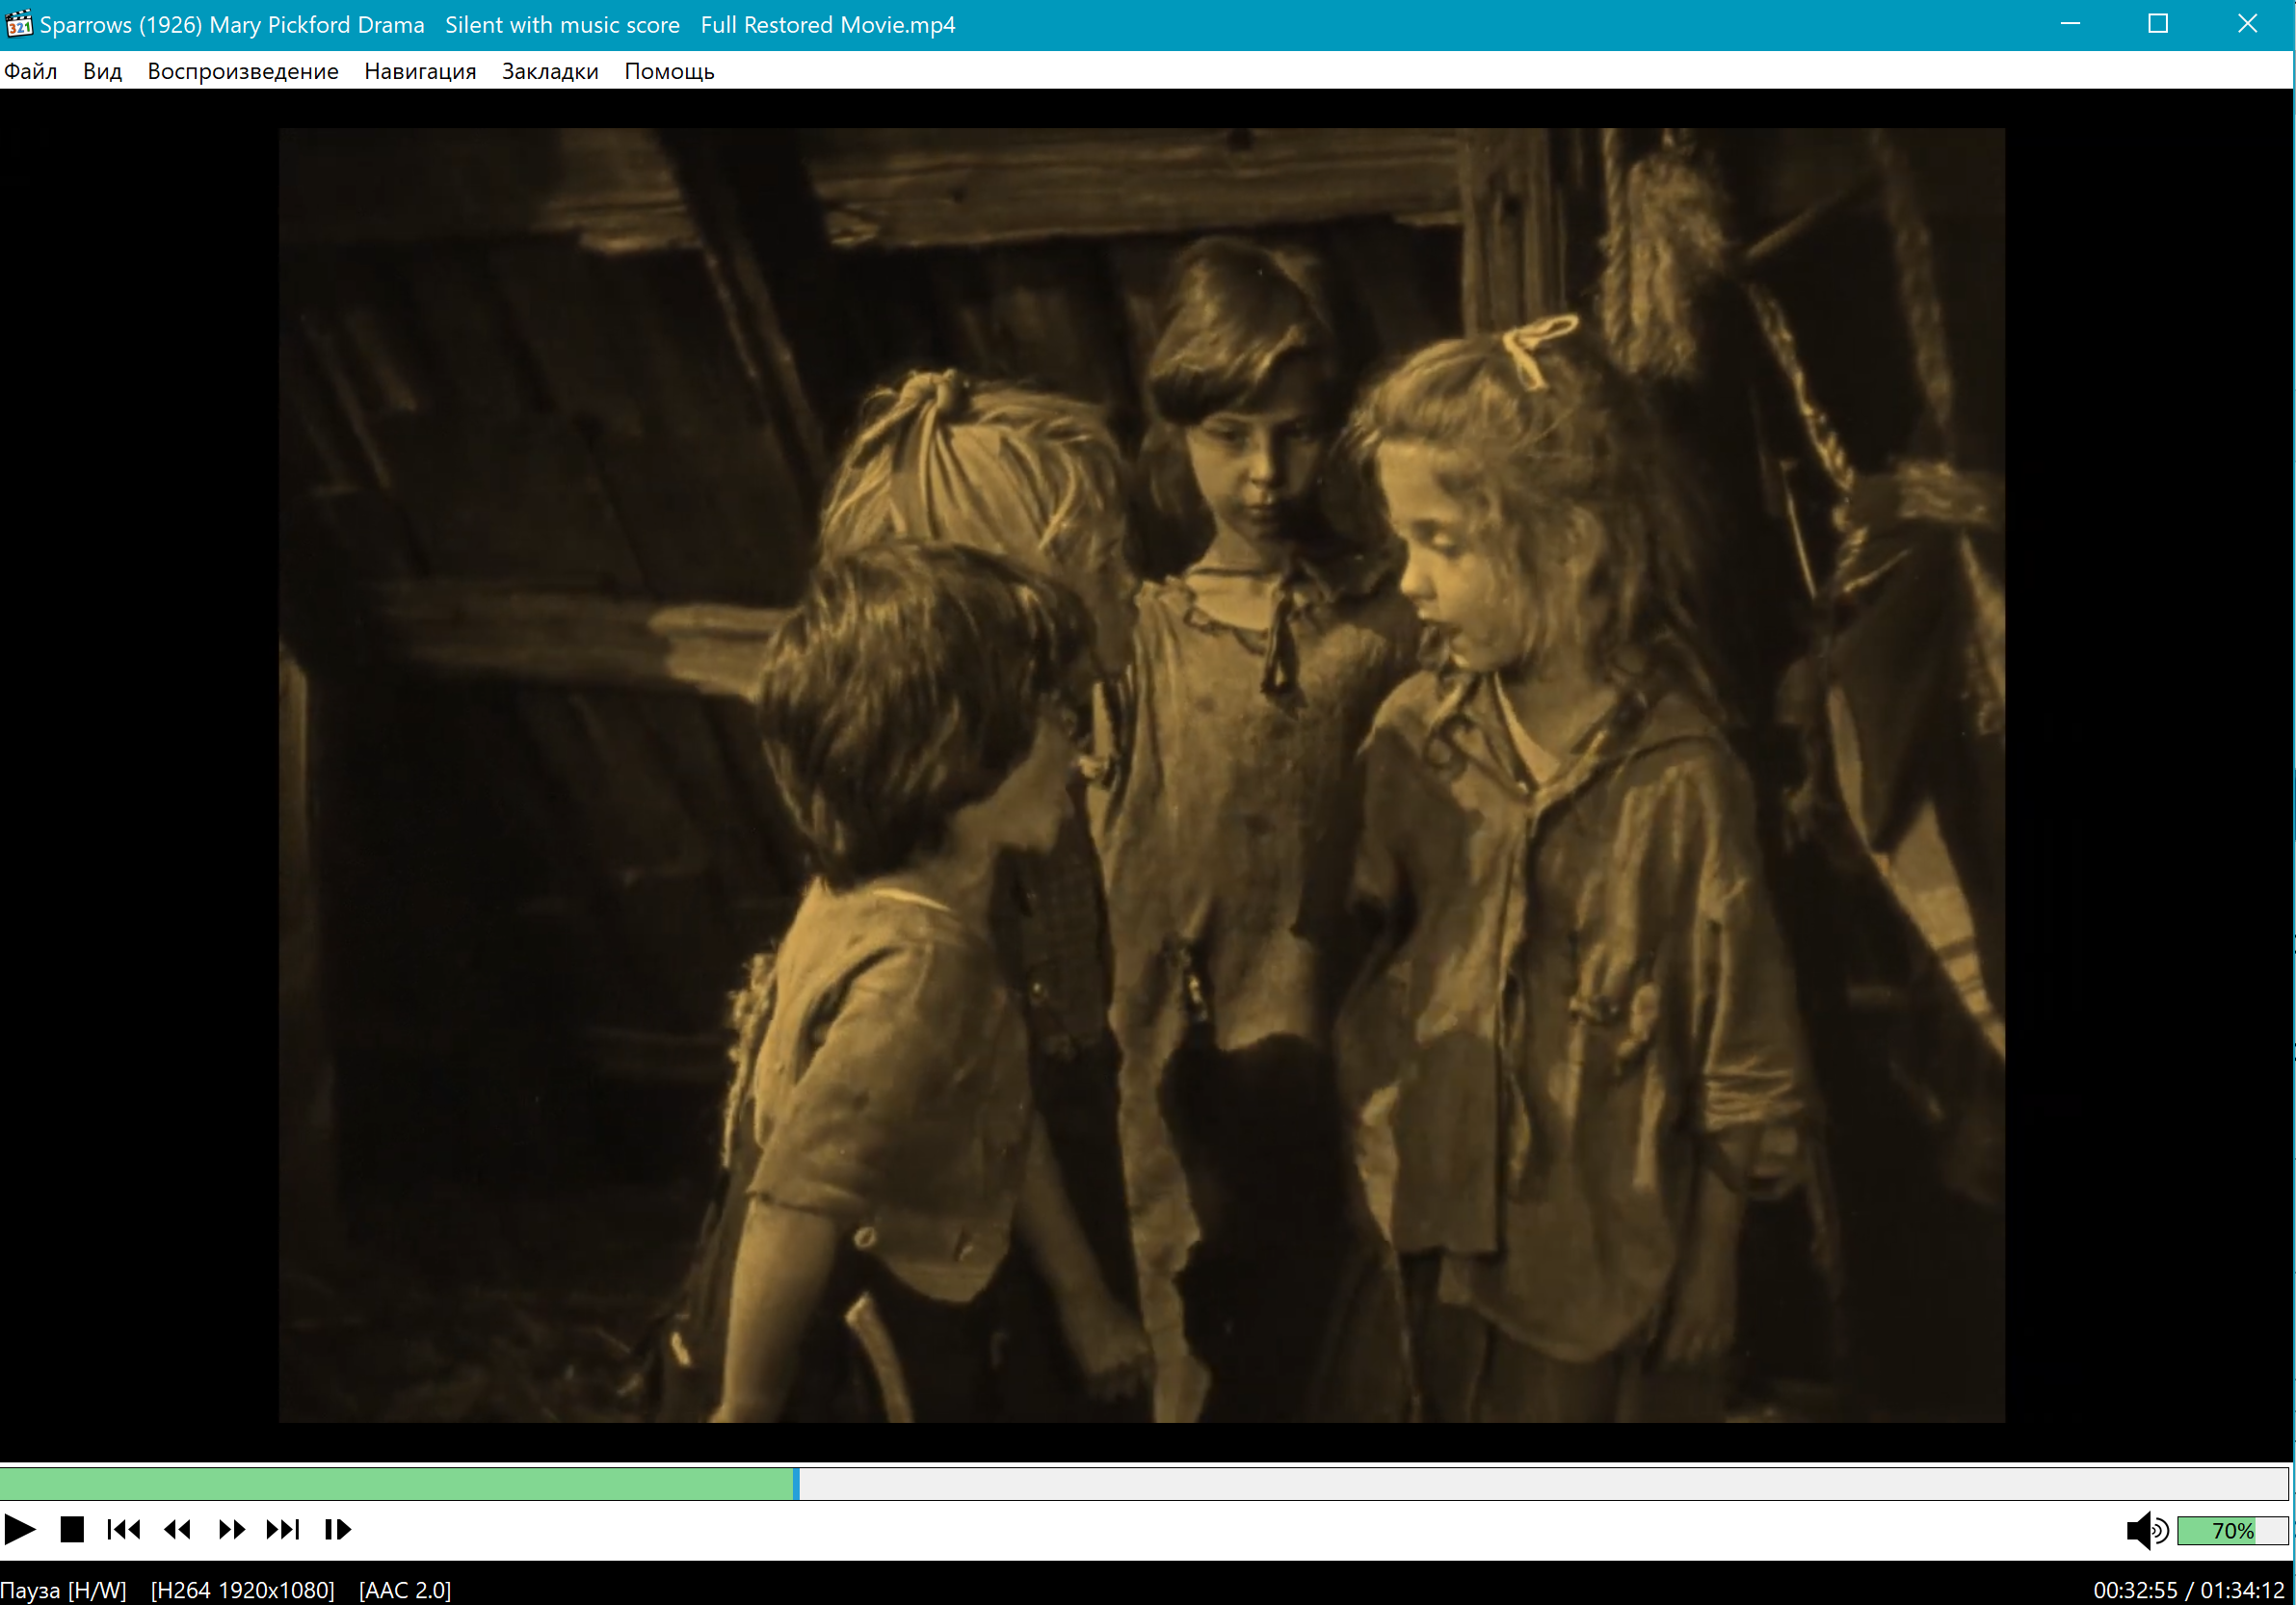This screenshot has height=1605, width=2296.
Task: Stop playback with the square icon
Action: (x=72, y=1529)
